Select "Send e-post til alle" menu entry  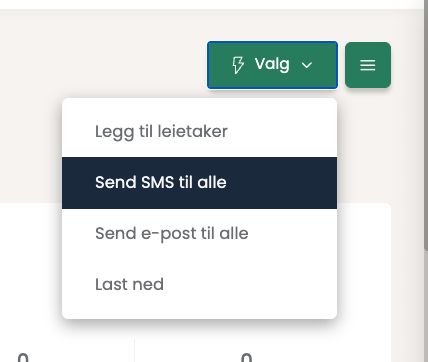click(x=199, y=234)
